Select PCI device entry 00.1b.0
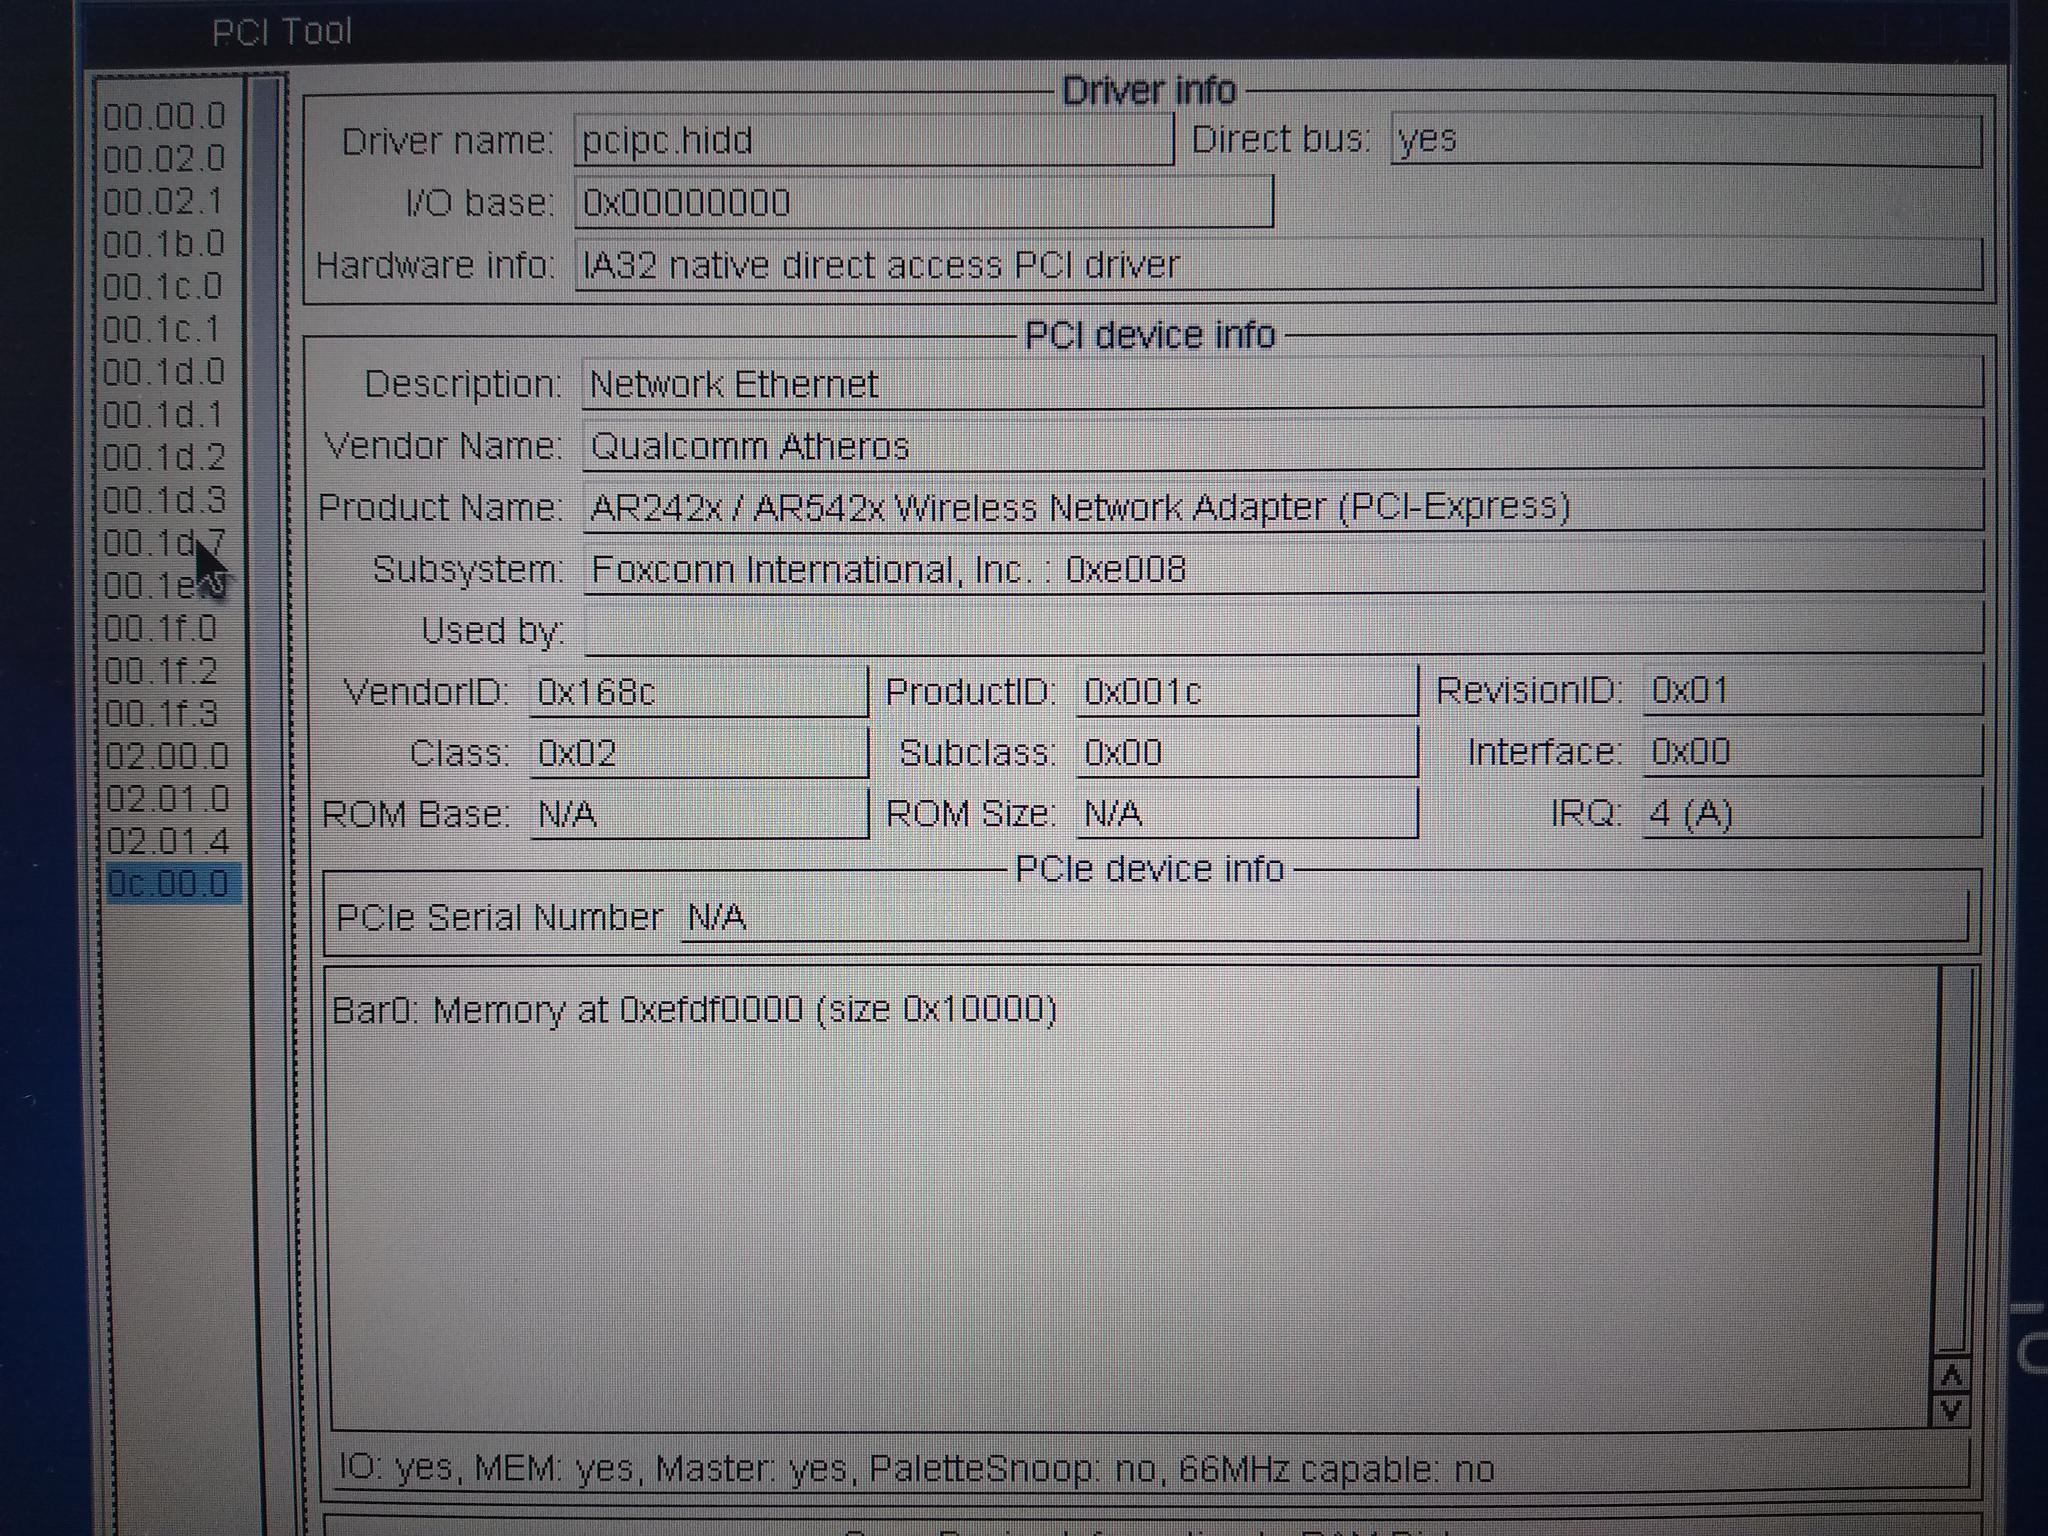This screenshot has height=1536, width=2048. click(165, 244)
